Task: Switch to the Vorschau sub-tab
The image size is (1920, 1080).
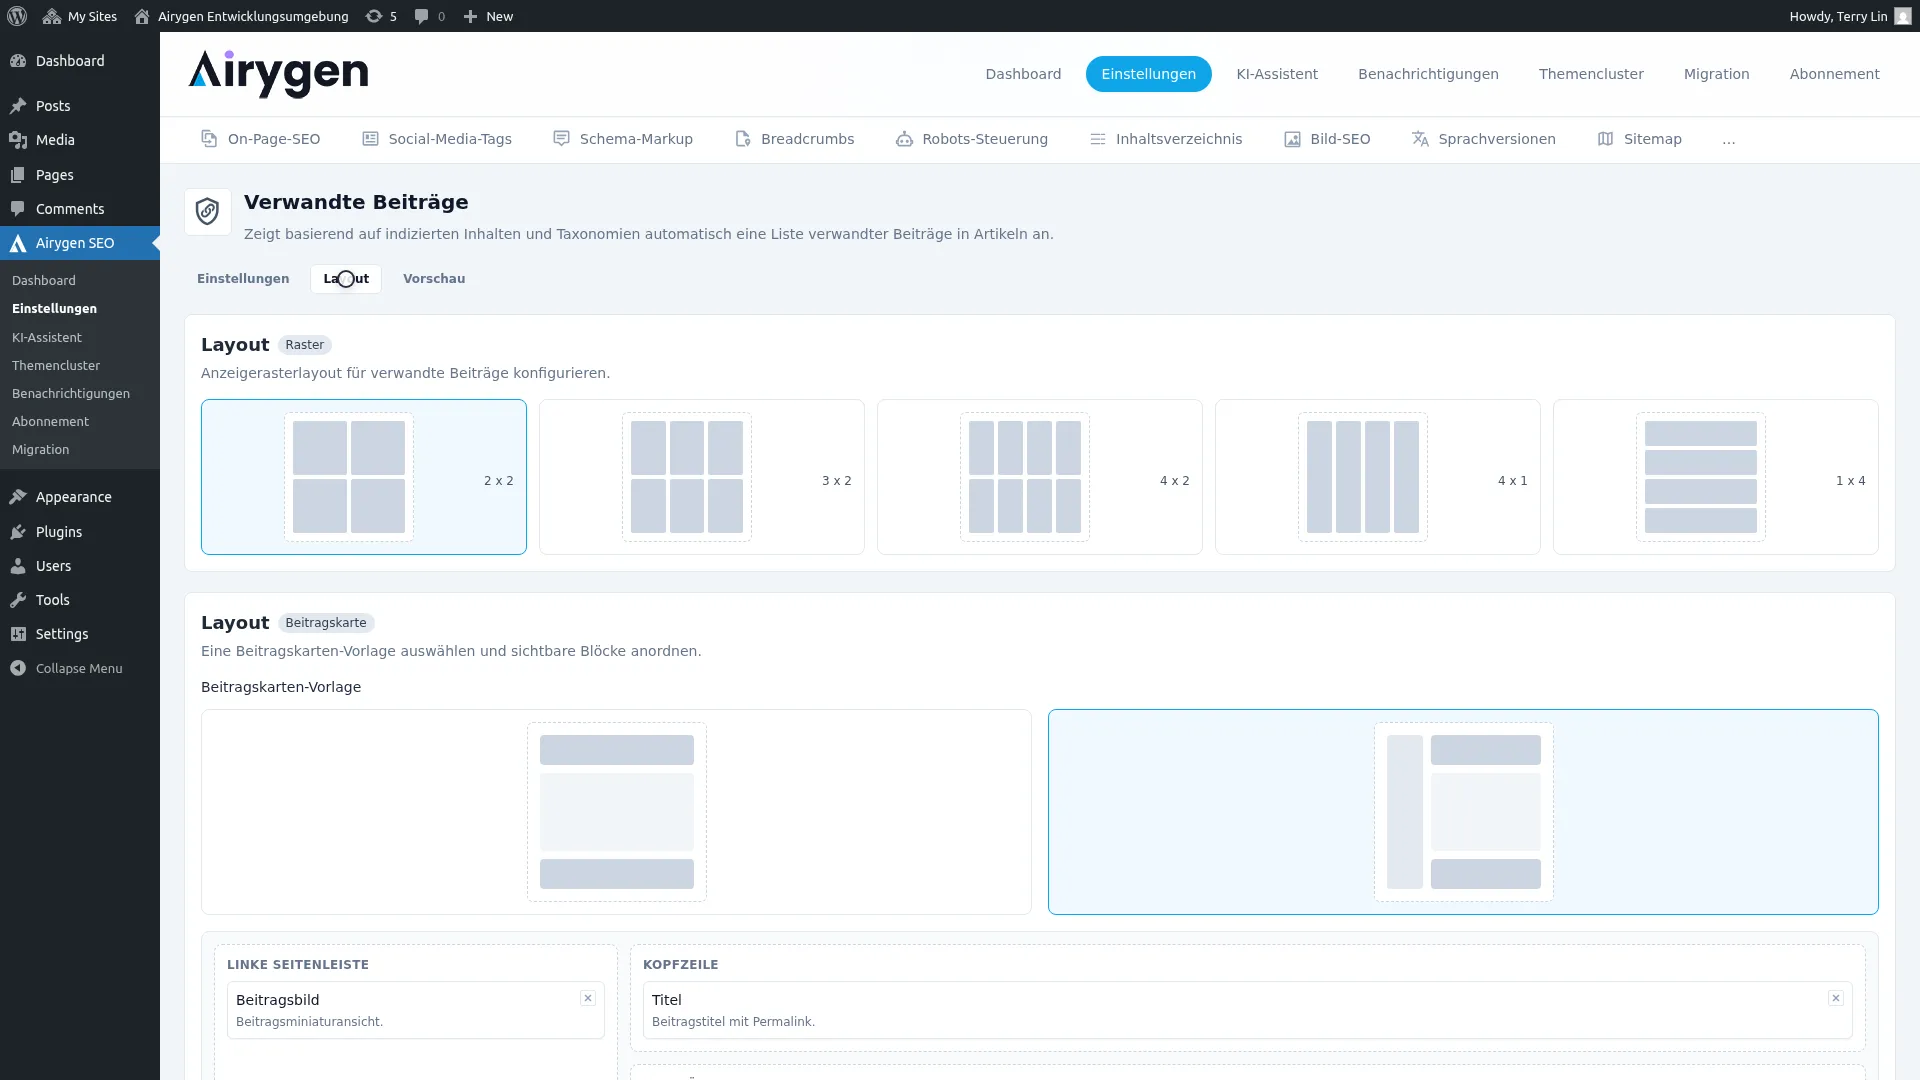Action: click(434, 279)
